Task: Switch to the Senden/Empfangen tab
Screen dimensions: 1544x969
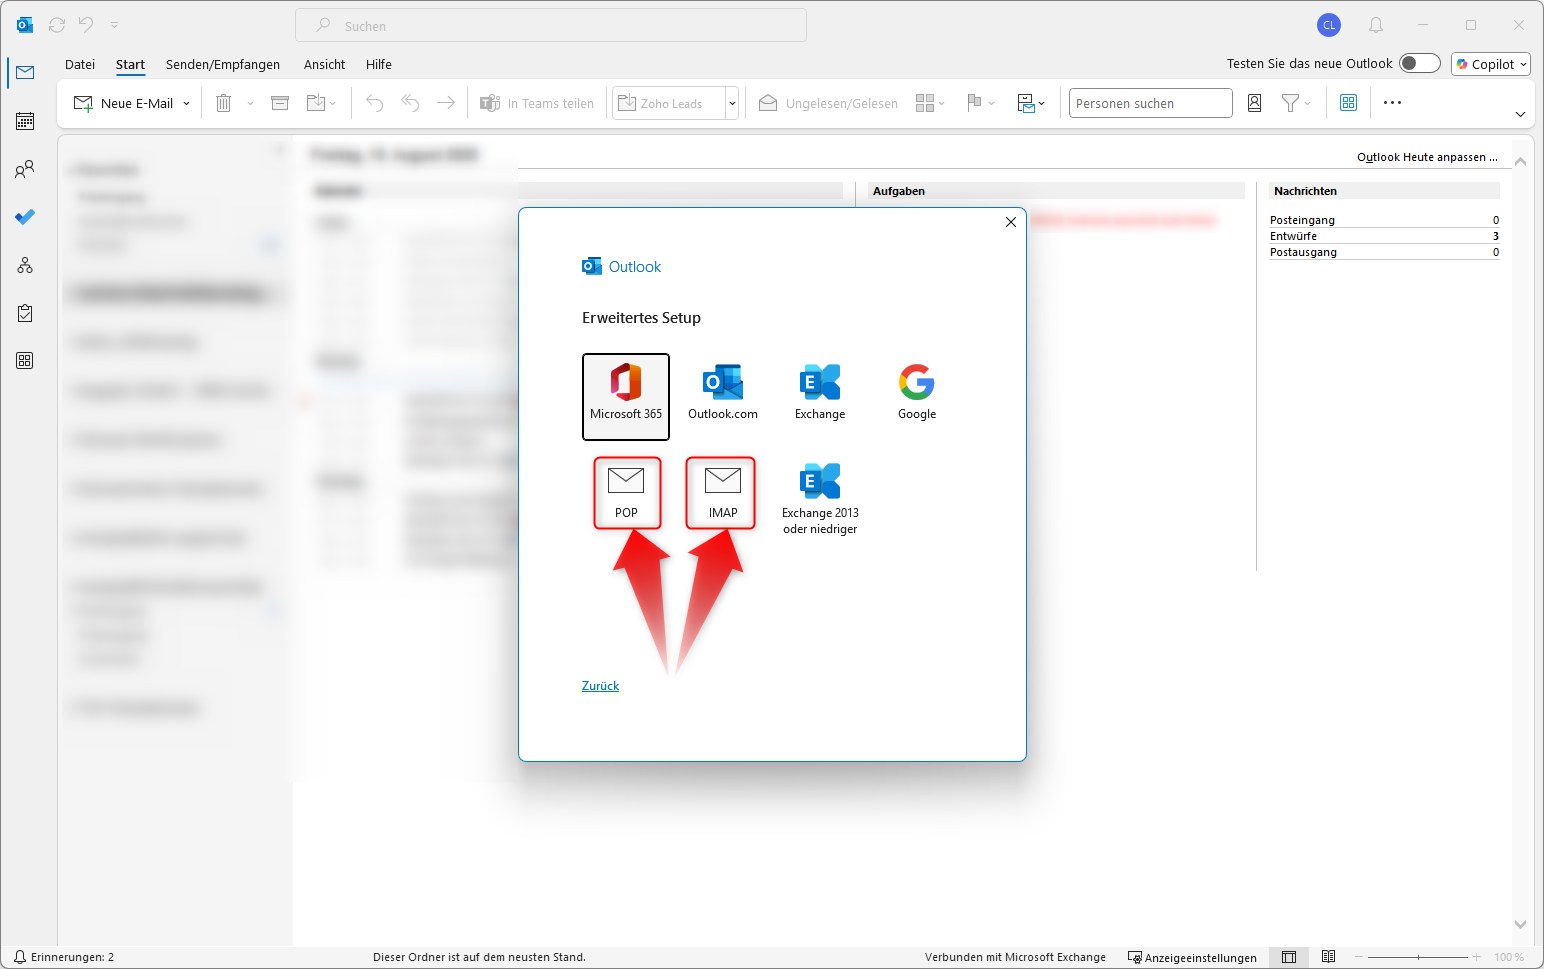Action: [x=222, y=64]
